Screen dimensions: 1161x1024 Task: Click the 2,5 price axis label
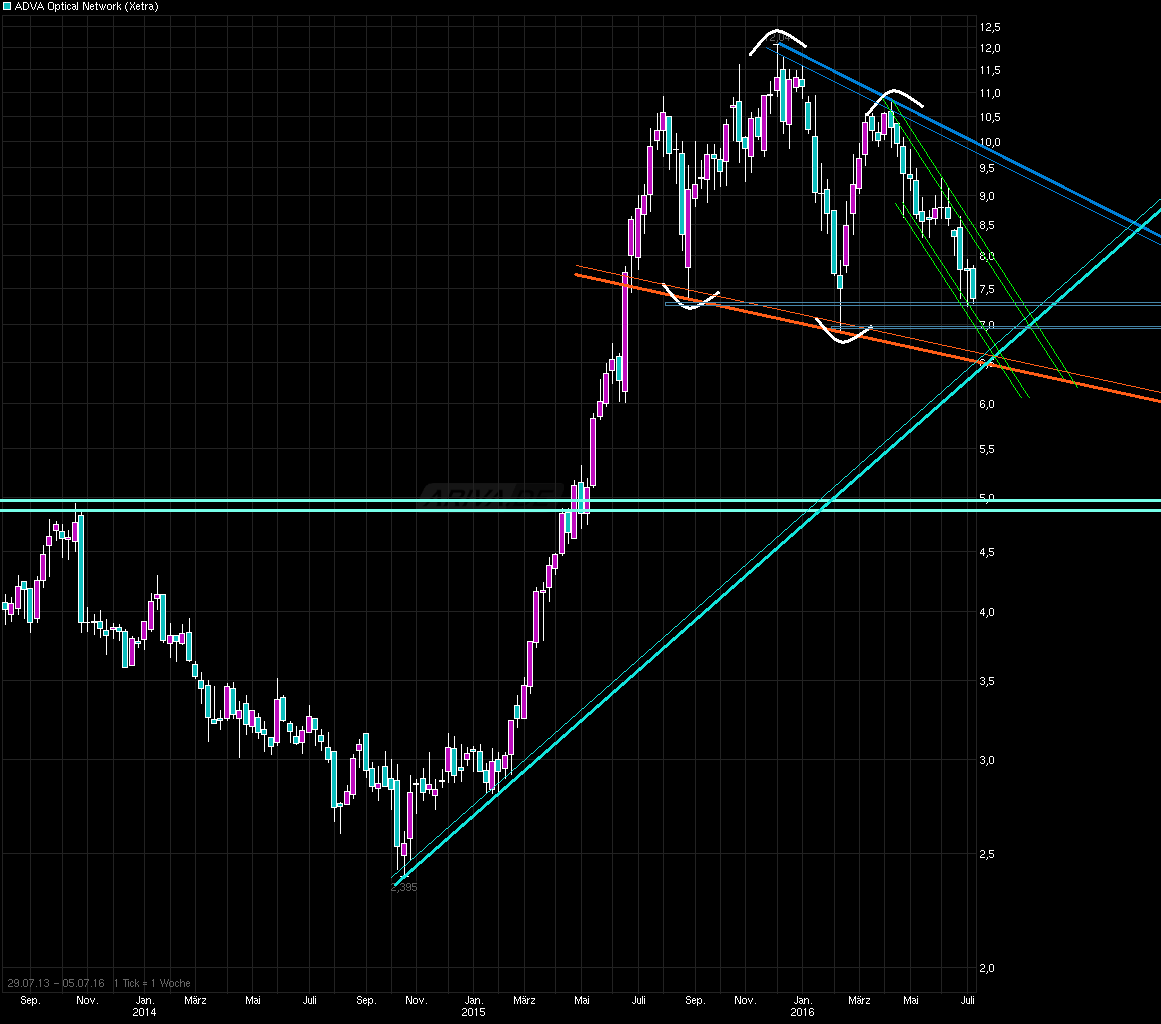pos(987,854)
